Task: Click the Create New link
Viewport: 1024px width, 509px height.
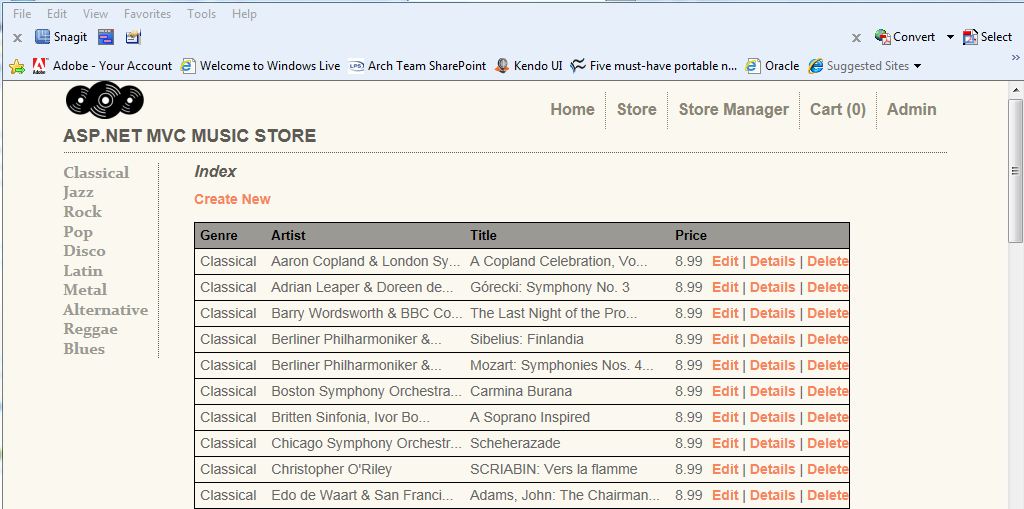Action: coord(232,199)
